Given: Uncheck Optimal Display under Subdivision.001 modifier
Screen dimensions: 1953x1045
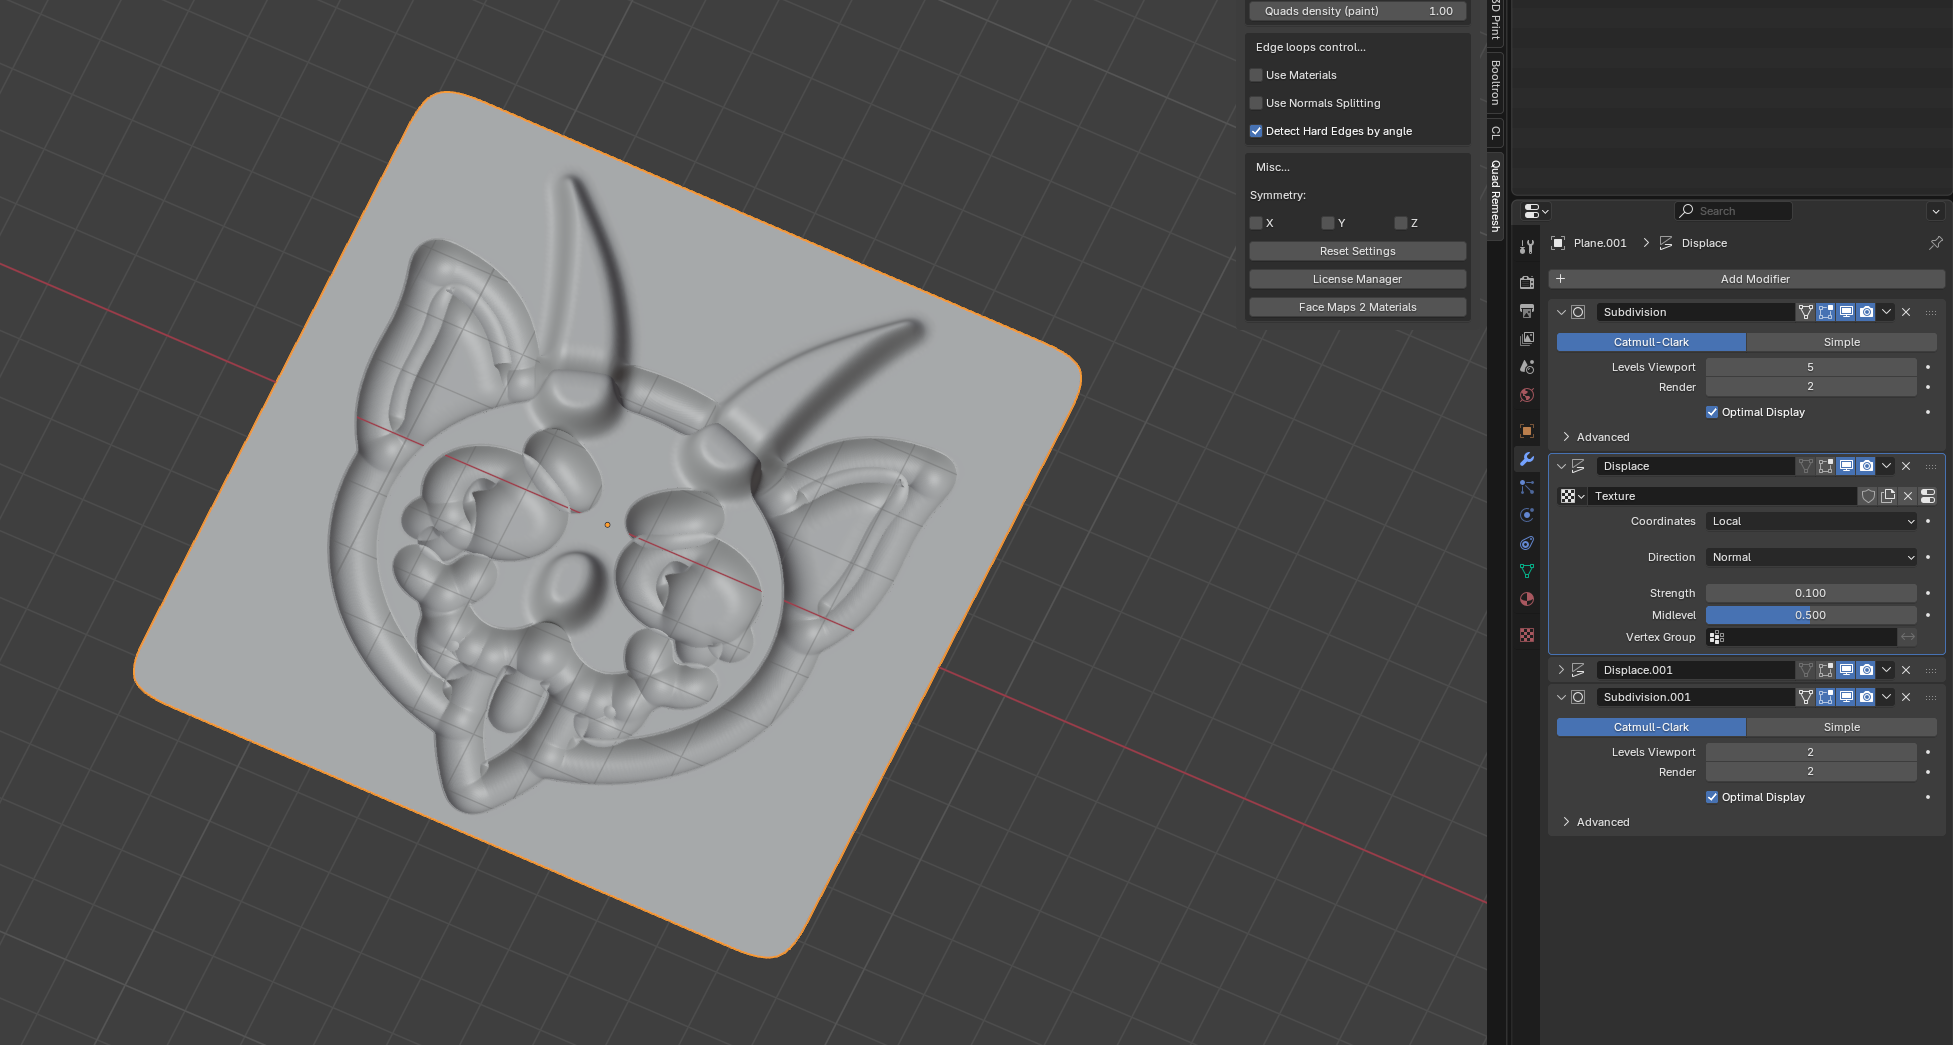Looking at the screenshot, I should (1712, 797).
